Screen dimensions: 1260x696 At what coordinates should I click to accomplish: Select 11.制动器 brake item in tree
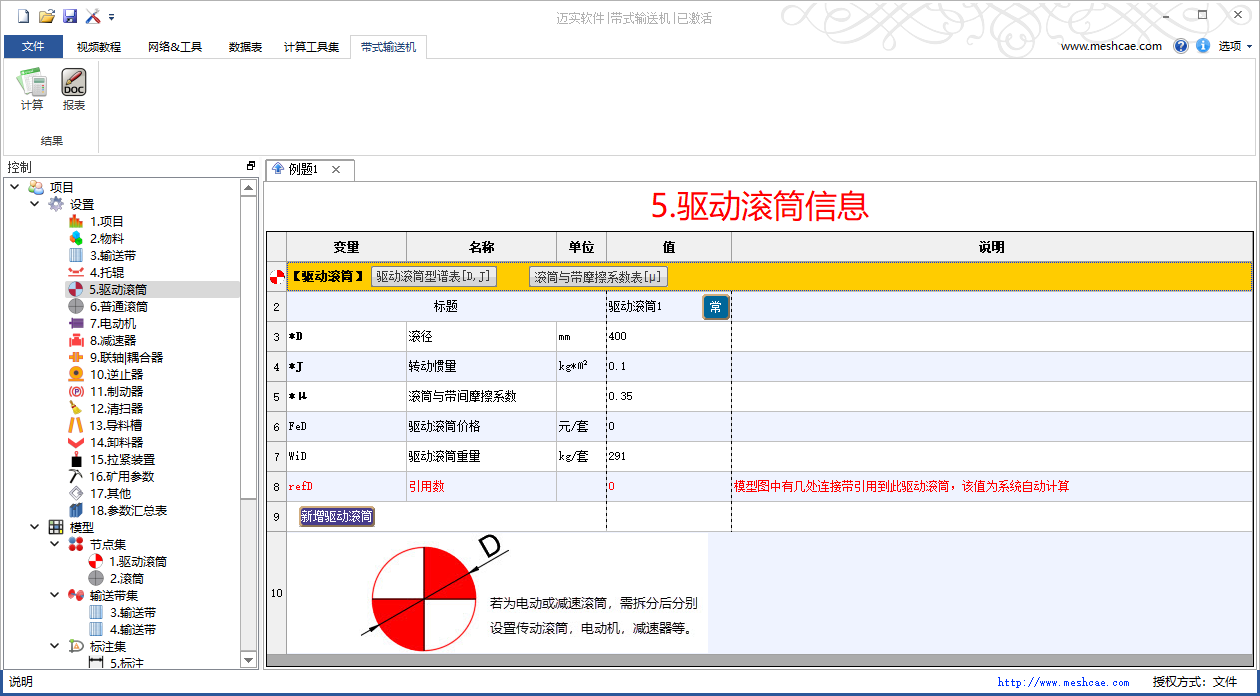pos(116,391)
